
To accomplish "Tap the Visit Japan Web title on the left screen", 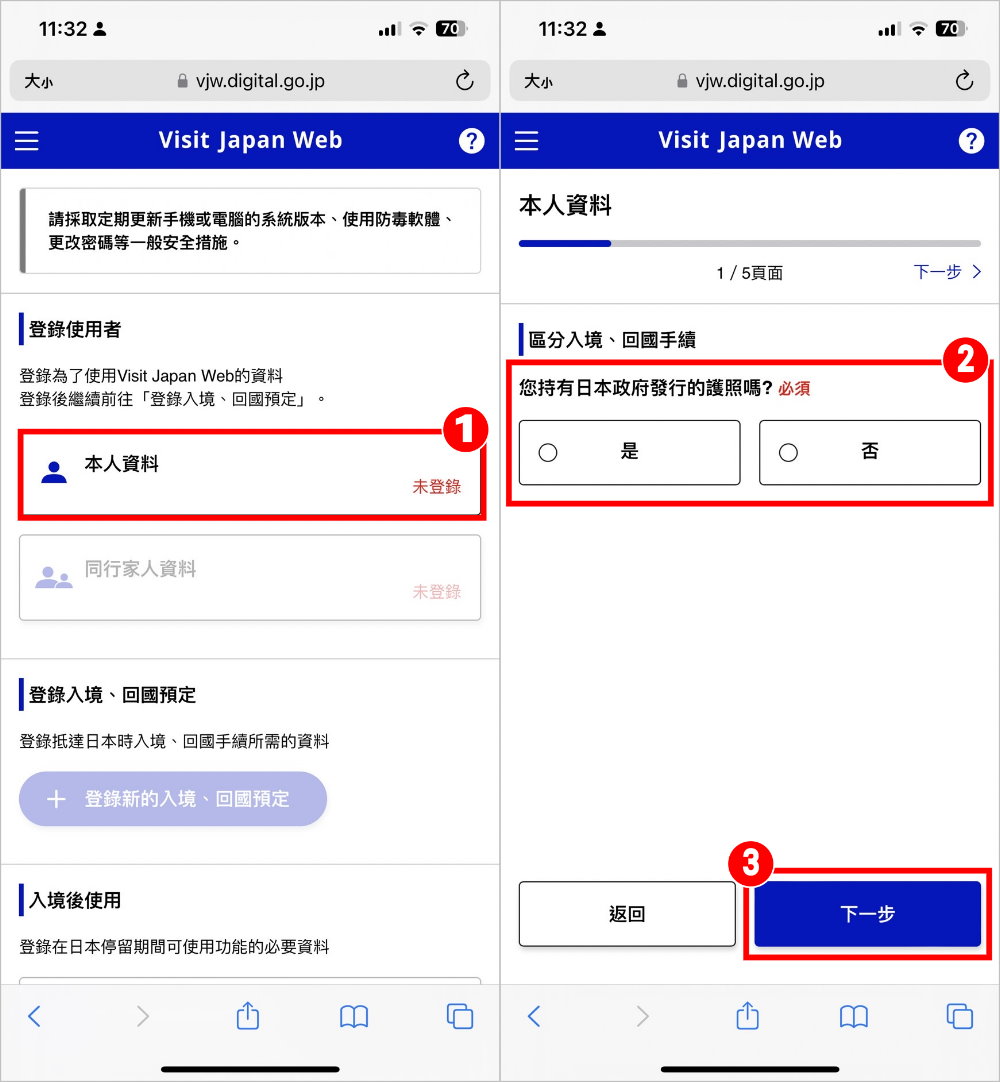I will [x=250, y=140].
